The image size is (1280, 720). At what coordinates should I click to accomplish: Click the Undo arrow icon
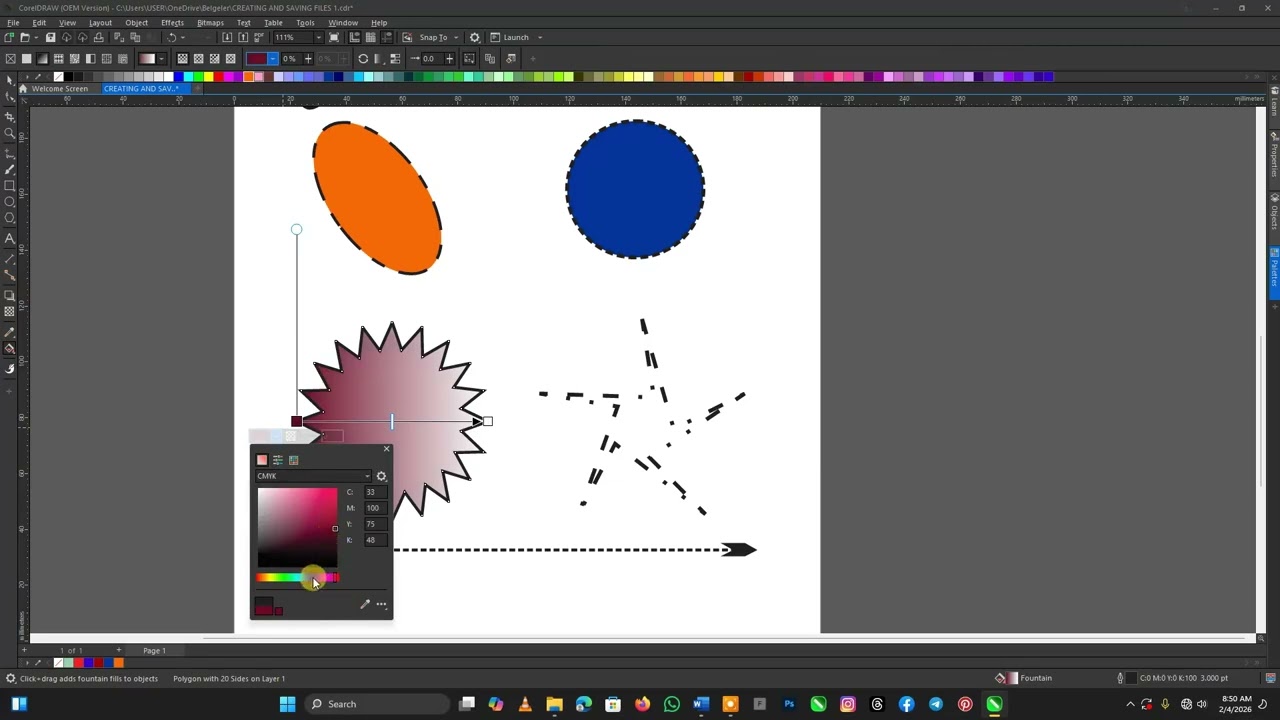[171, 38]
